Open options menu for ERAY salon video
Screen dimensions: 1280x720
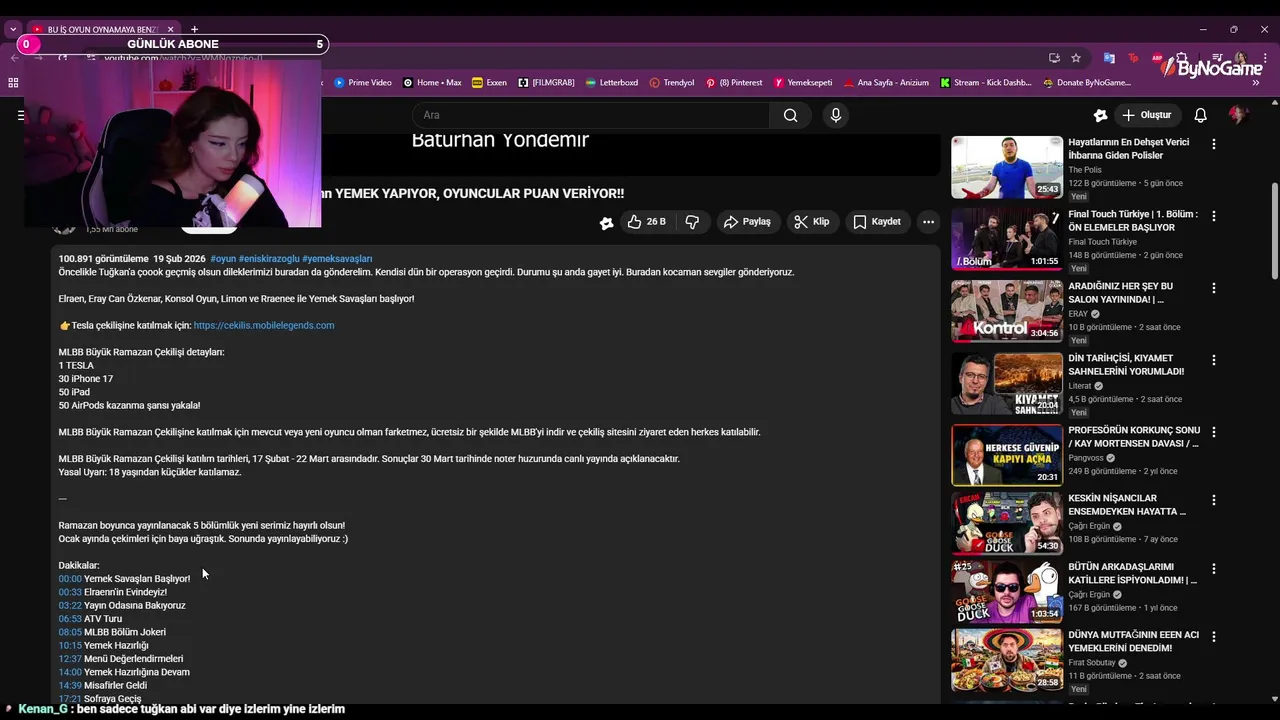point(1214,288)
